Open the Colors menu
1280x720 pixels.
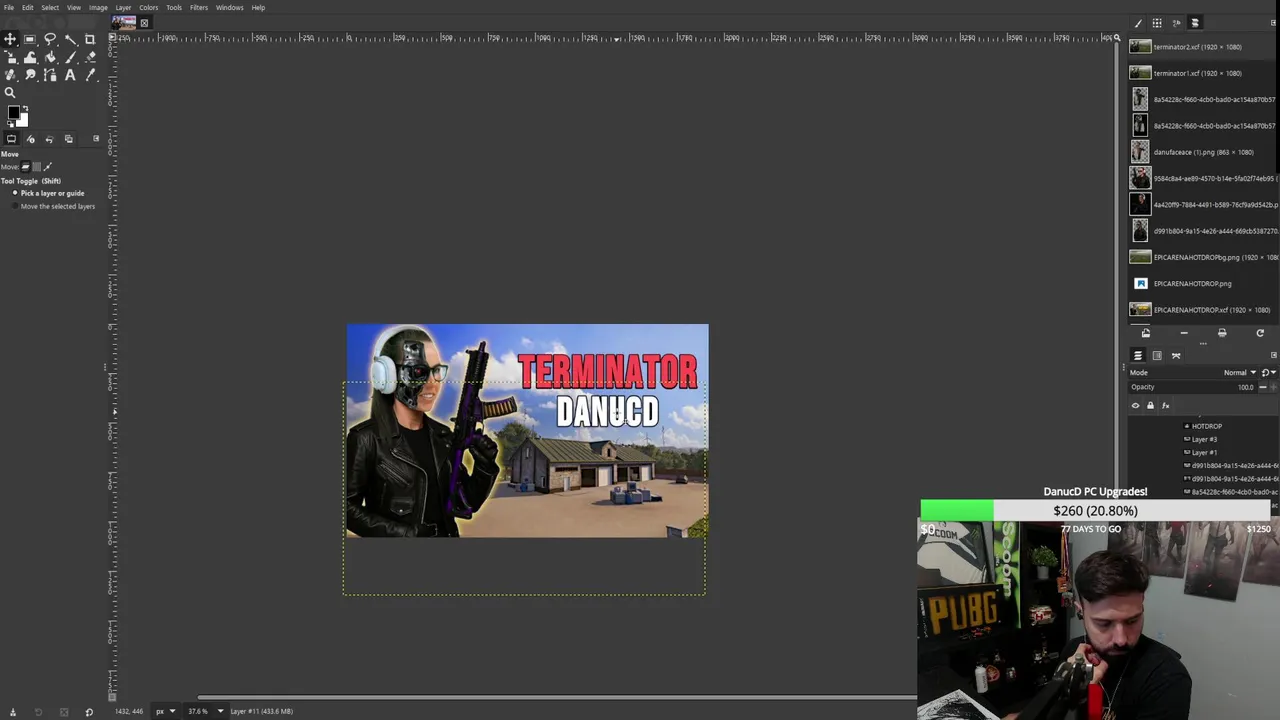(x=148, y=7)
